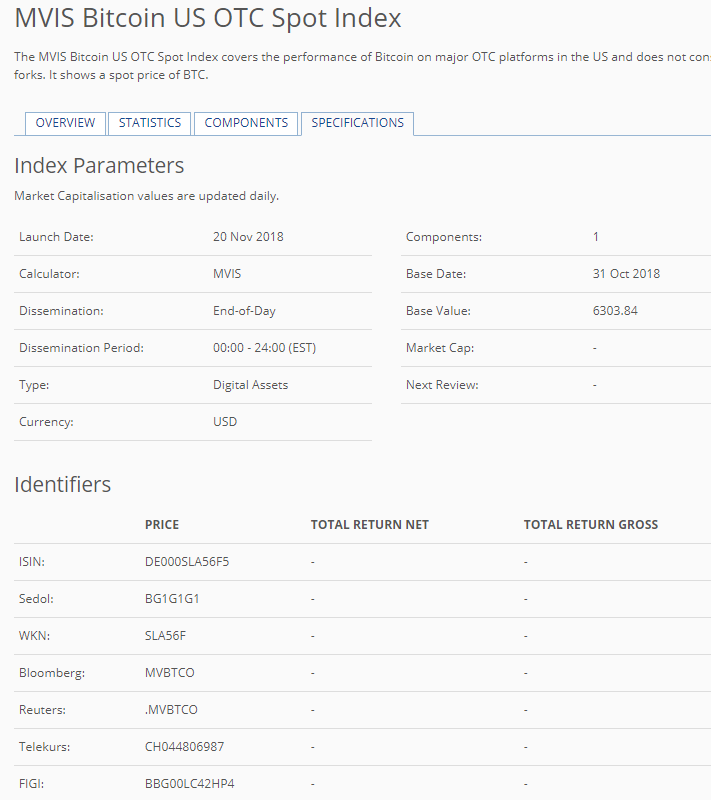Click the ISIN code DE000SLA56F5
This screenshot has height=800, width=711.
point(187,562)
